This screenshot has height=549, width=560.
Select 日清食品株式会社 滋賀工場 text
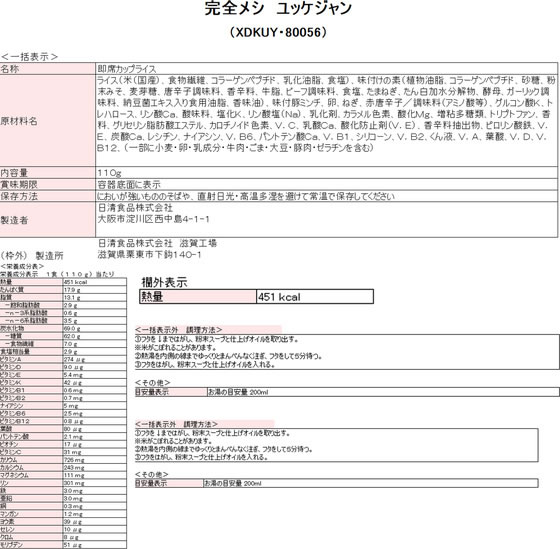coord(157,243)
